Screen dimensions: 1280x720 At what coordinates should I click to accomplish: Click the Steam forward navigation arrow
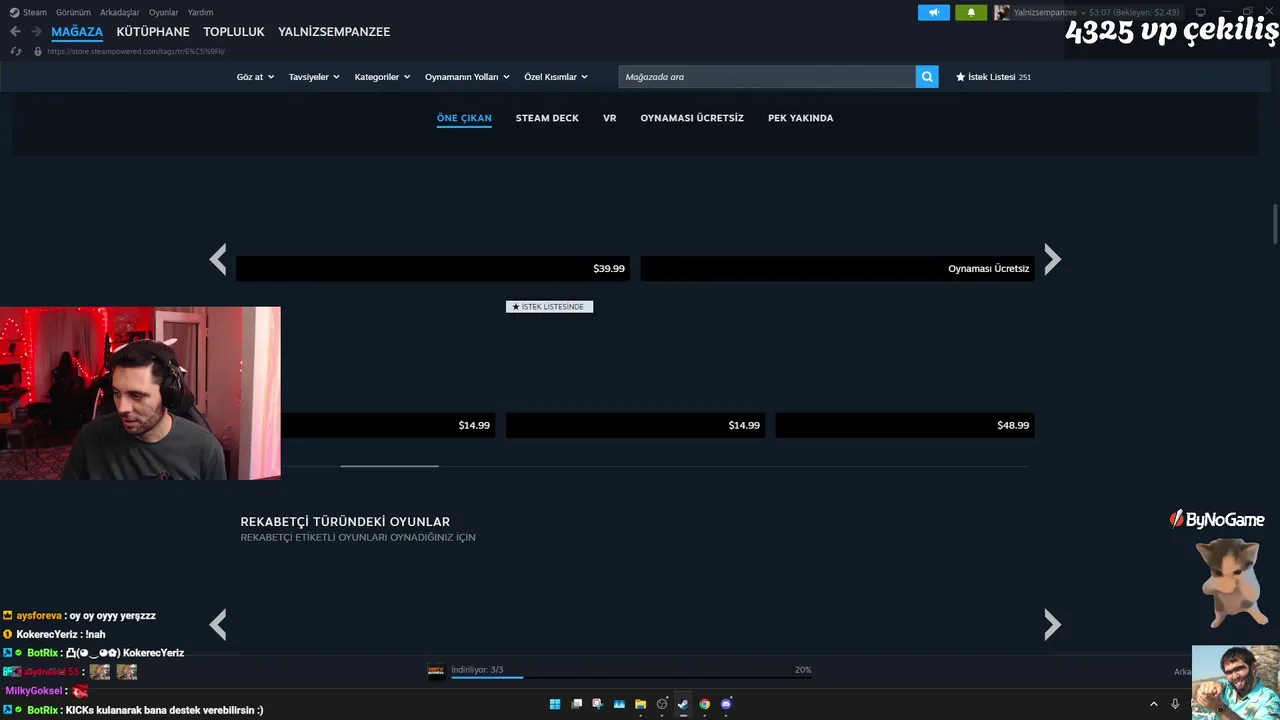(36, 32)
